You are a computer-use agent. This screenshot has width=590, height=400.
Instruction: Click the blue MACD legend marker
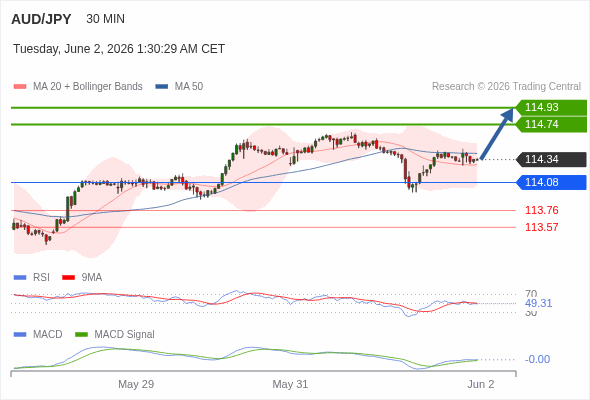pos(20,335)
